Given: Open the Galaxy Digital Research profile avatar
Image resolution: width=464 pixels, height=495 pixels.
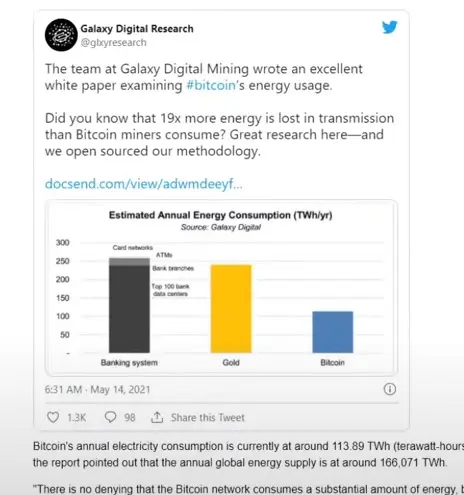Looking at the screenshot, I should coord(61,35).
